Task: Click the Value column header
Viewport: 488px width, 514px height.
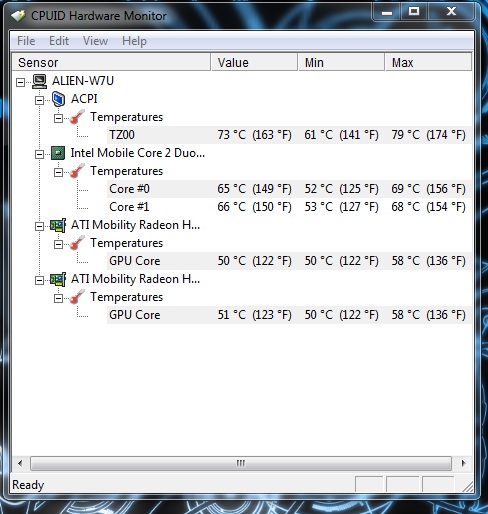Action: pos(254,62)
